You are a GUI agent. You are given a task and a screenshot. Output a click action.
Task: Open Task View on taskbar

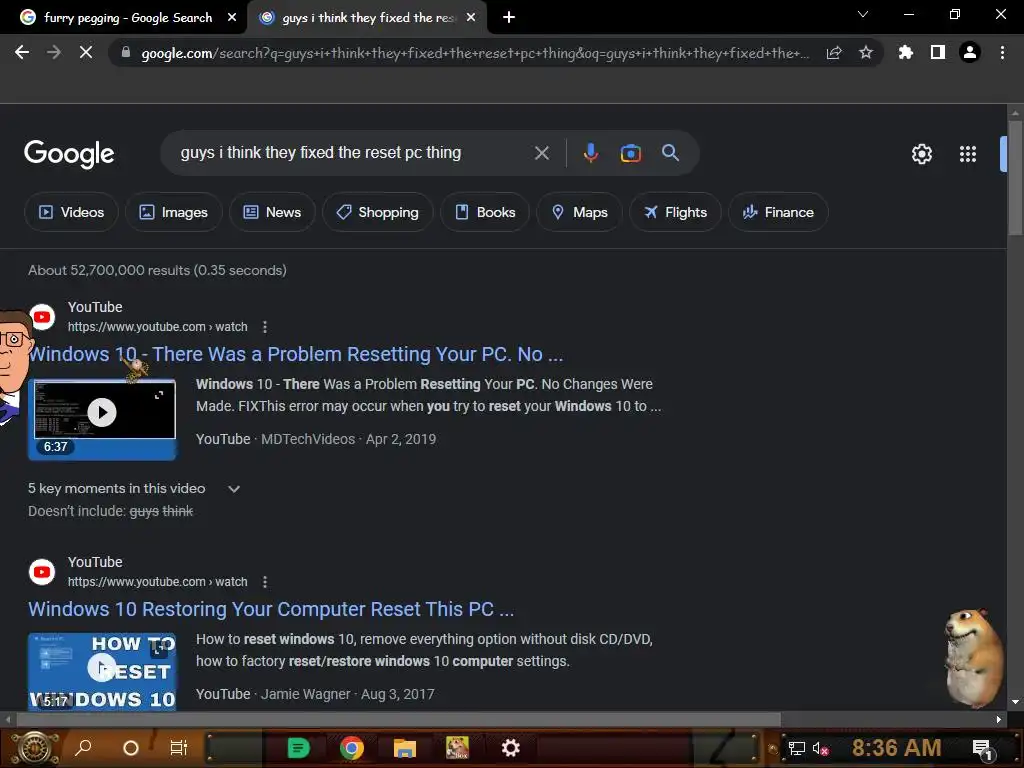point(178,748)
